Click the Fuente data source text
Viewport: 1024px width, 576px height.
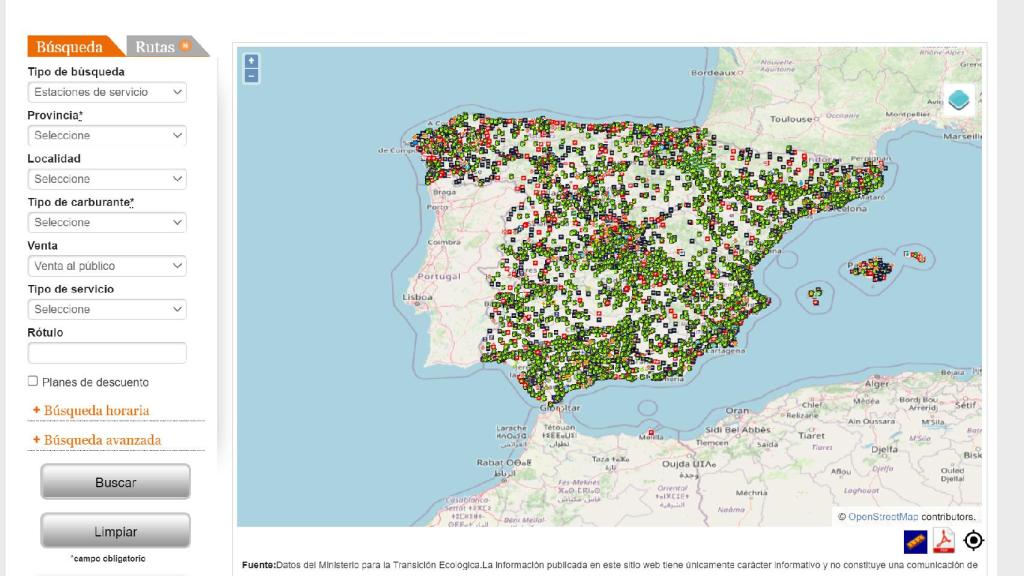coord(610,565)
